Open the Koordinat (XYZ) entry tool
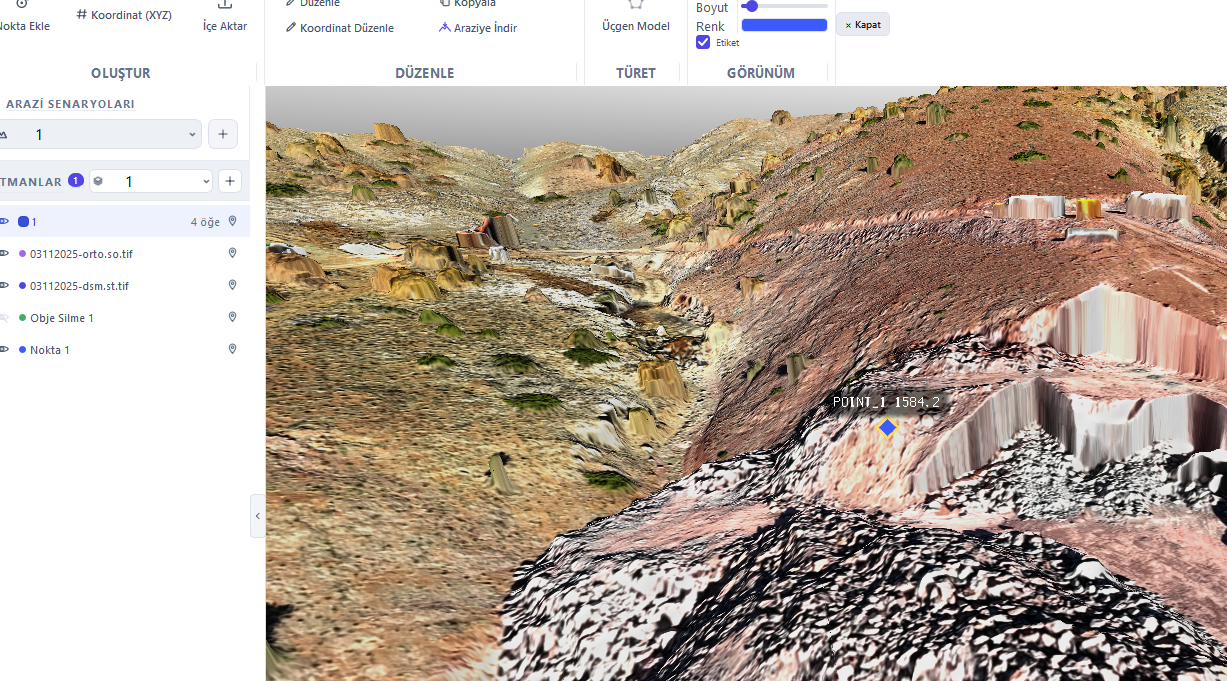The image size is (1227, 681). tap(124, 15)
